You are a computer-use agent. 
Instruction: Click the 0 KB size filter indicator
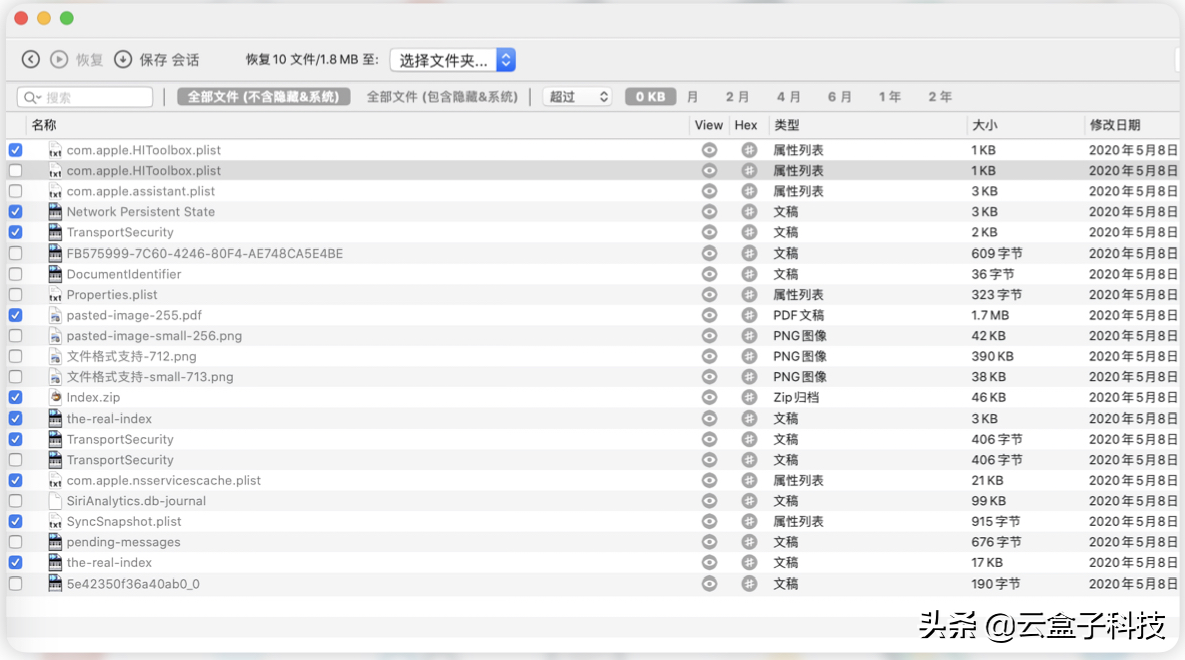click(x=650, y=97)
